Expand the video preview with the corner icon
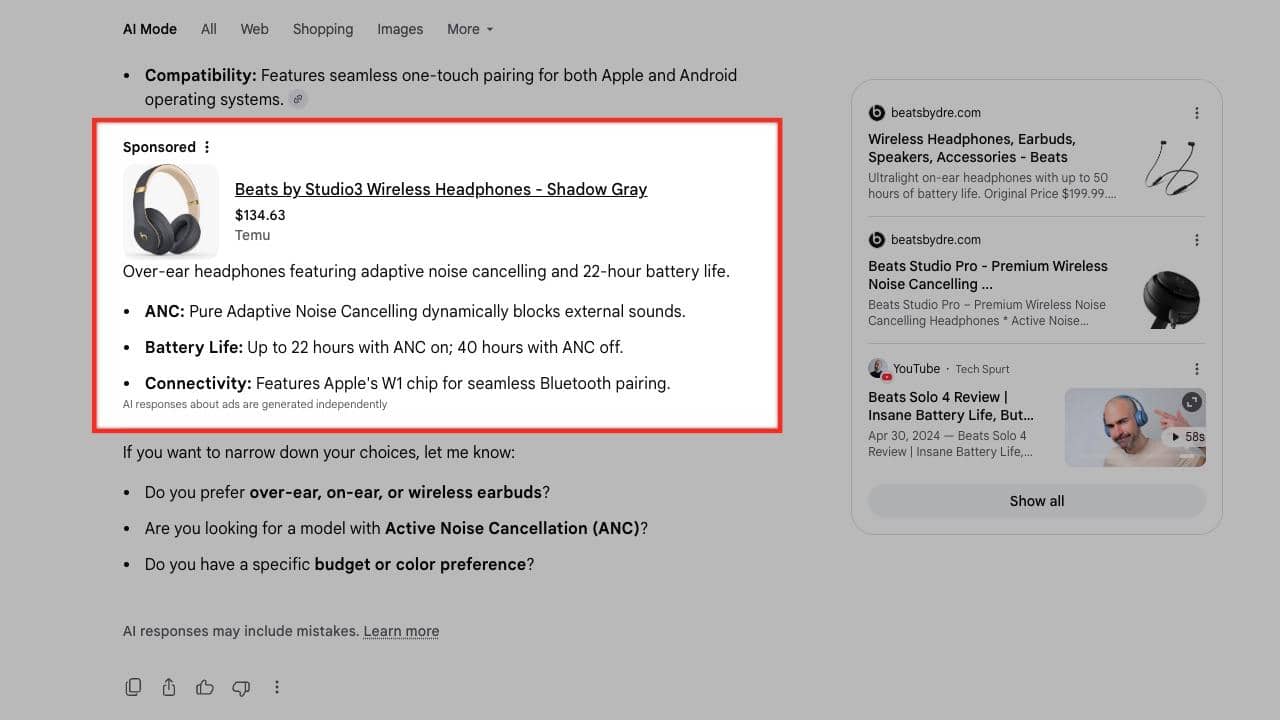 (1191, 402)
